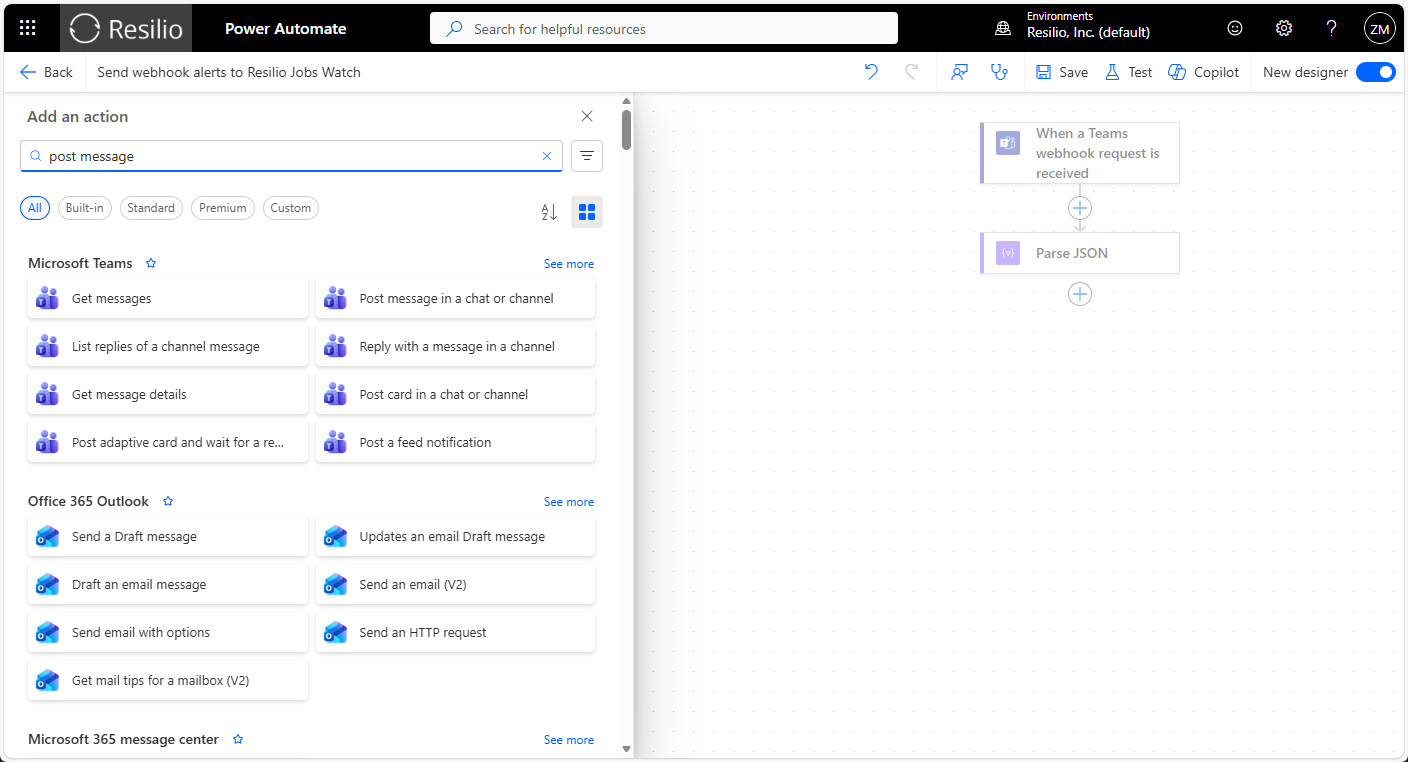The height and width of the screenshot is (762, 1408).
Task: Click the Undo arrow icon
Action: pyautogui.click(x=871, y=72)
